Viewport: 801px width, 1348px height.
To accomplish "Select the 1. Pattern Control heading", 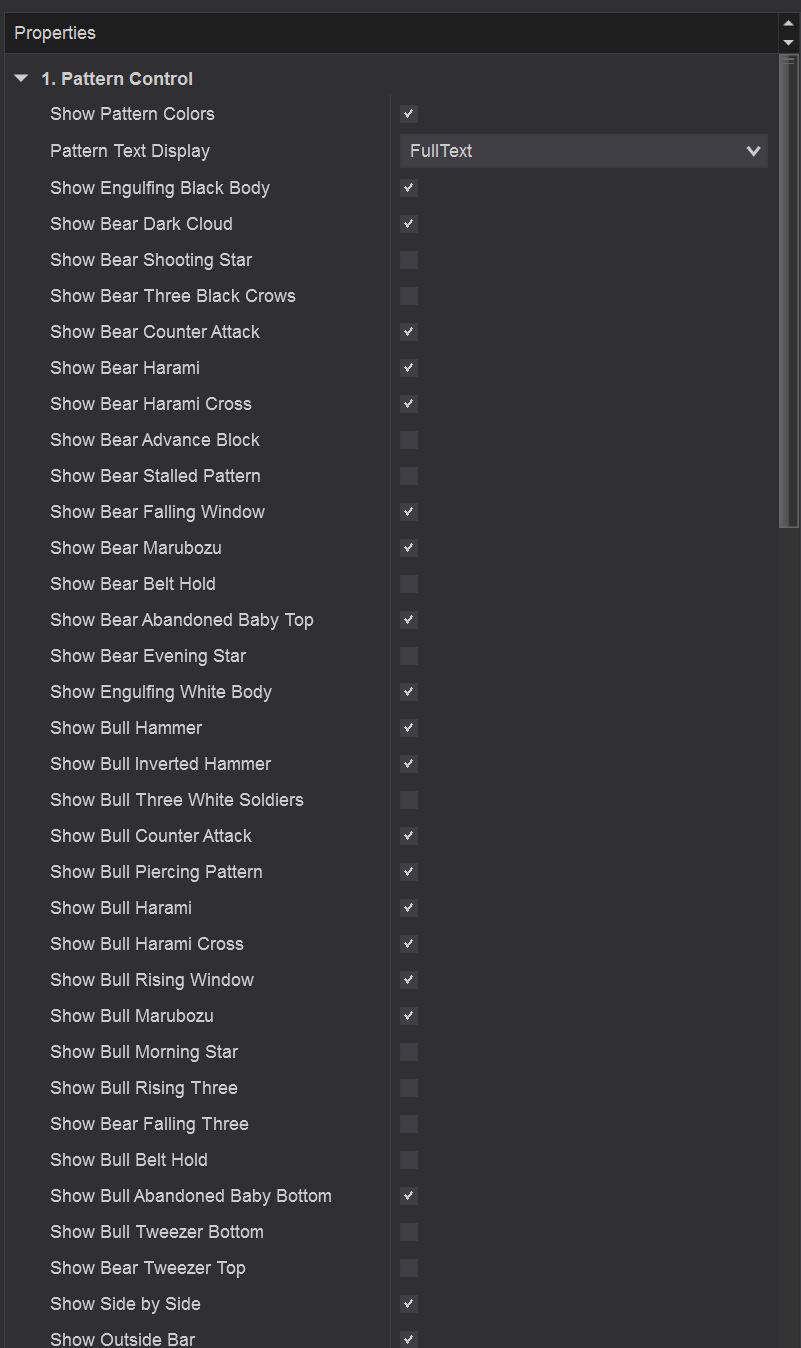I will click(117, 79).
